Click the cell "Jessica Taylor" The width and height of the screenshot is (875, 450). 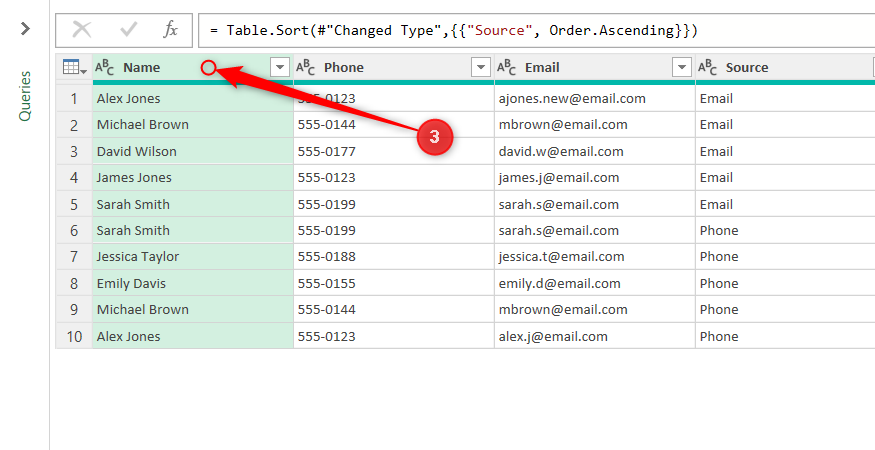(x=193, y=257)
